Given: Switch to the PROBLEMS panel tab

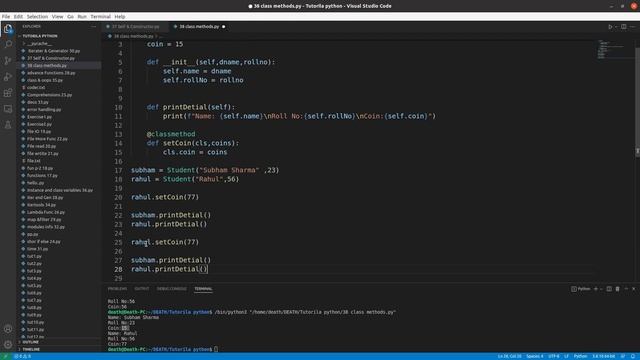Looking at the screenshot, I should tap(118, 289).
